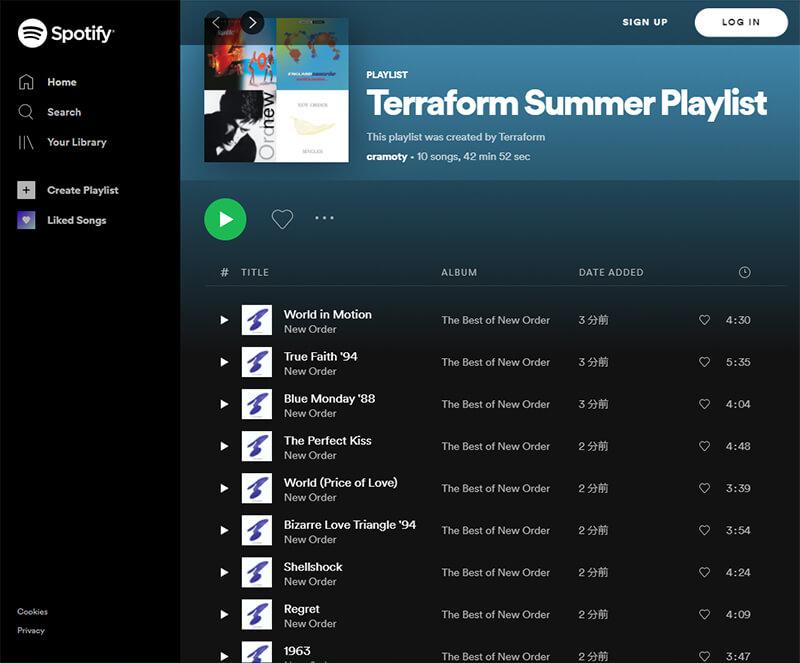Image resolution: width=800 pixels, height=663 pixels.
Task: Open the Privacy link
Action: (x=31, y=631)
